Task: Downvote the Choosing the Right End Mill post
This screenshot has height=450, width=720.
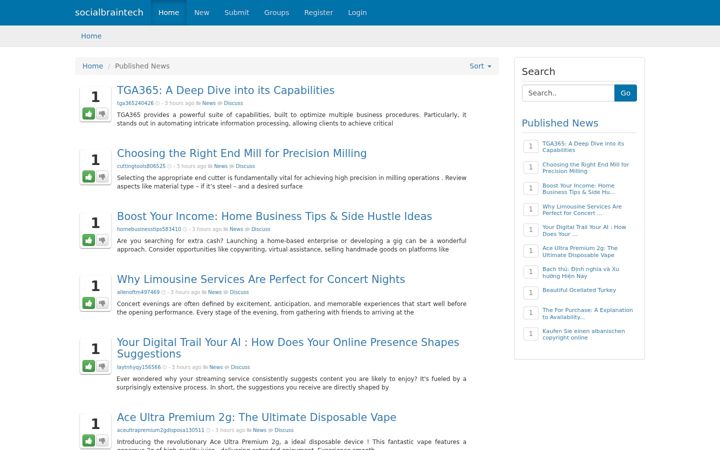Action: [x=102, y=176]
